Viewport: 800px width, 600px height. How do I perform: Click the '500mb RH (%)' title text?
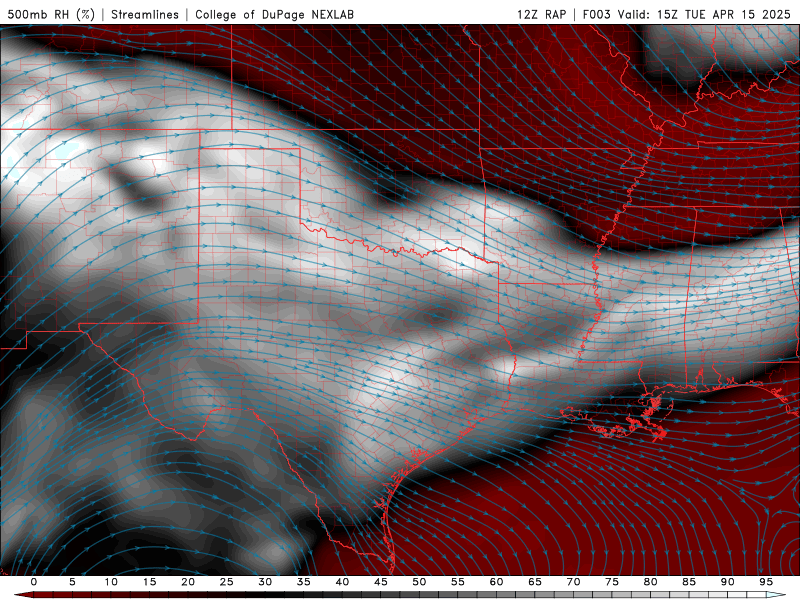[x=51, y=14]
